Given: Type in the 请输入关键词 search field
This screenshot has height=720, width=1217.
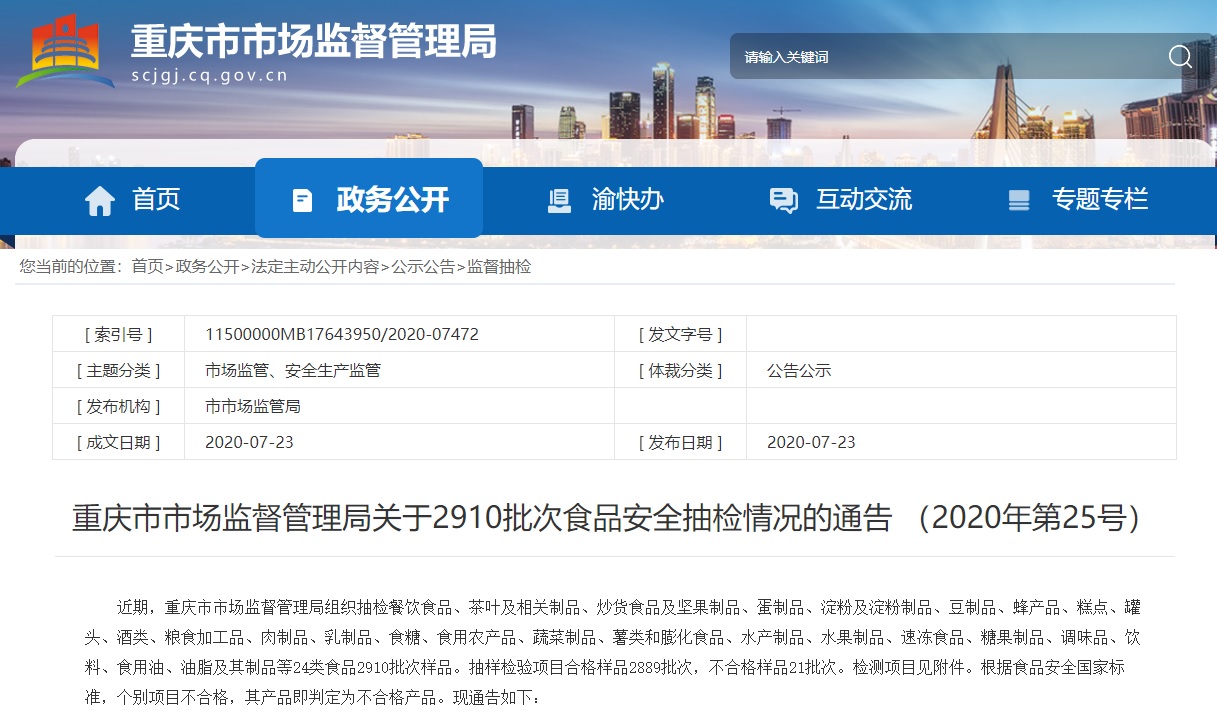Looking at the screenshot, I should pyautogui.click(x=940, y=57).
